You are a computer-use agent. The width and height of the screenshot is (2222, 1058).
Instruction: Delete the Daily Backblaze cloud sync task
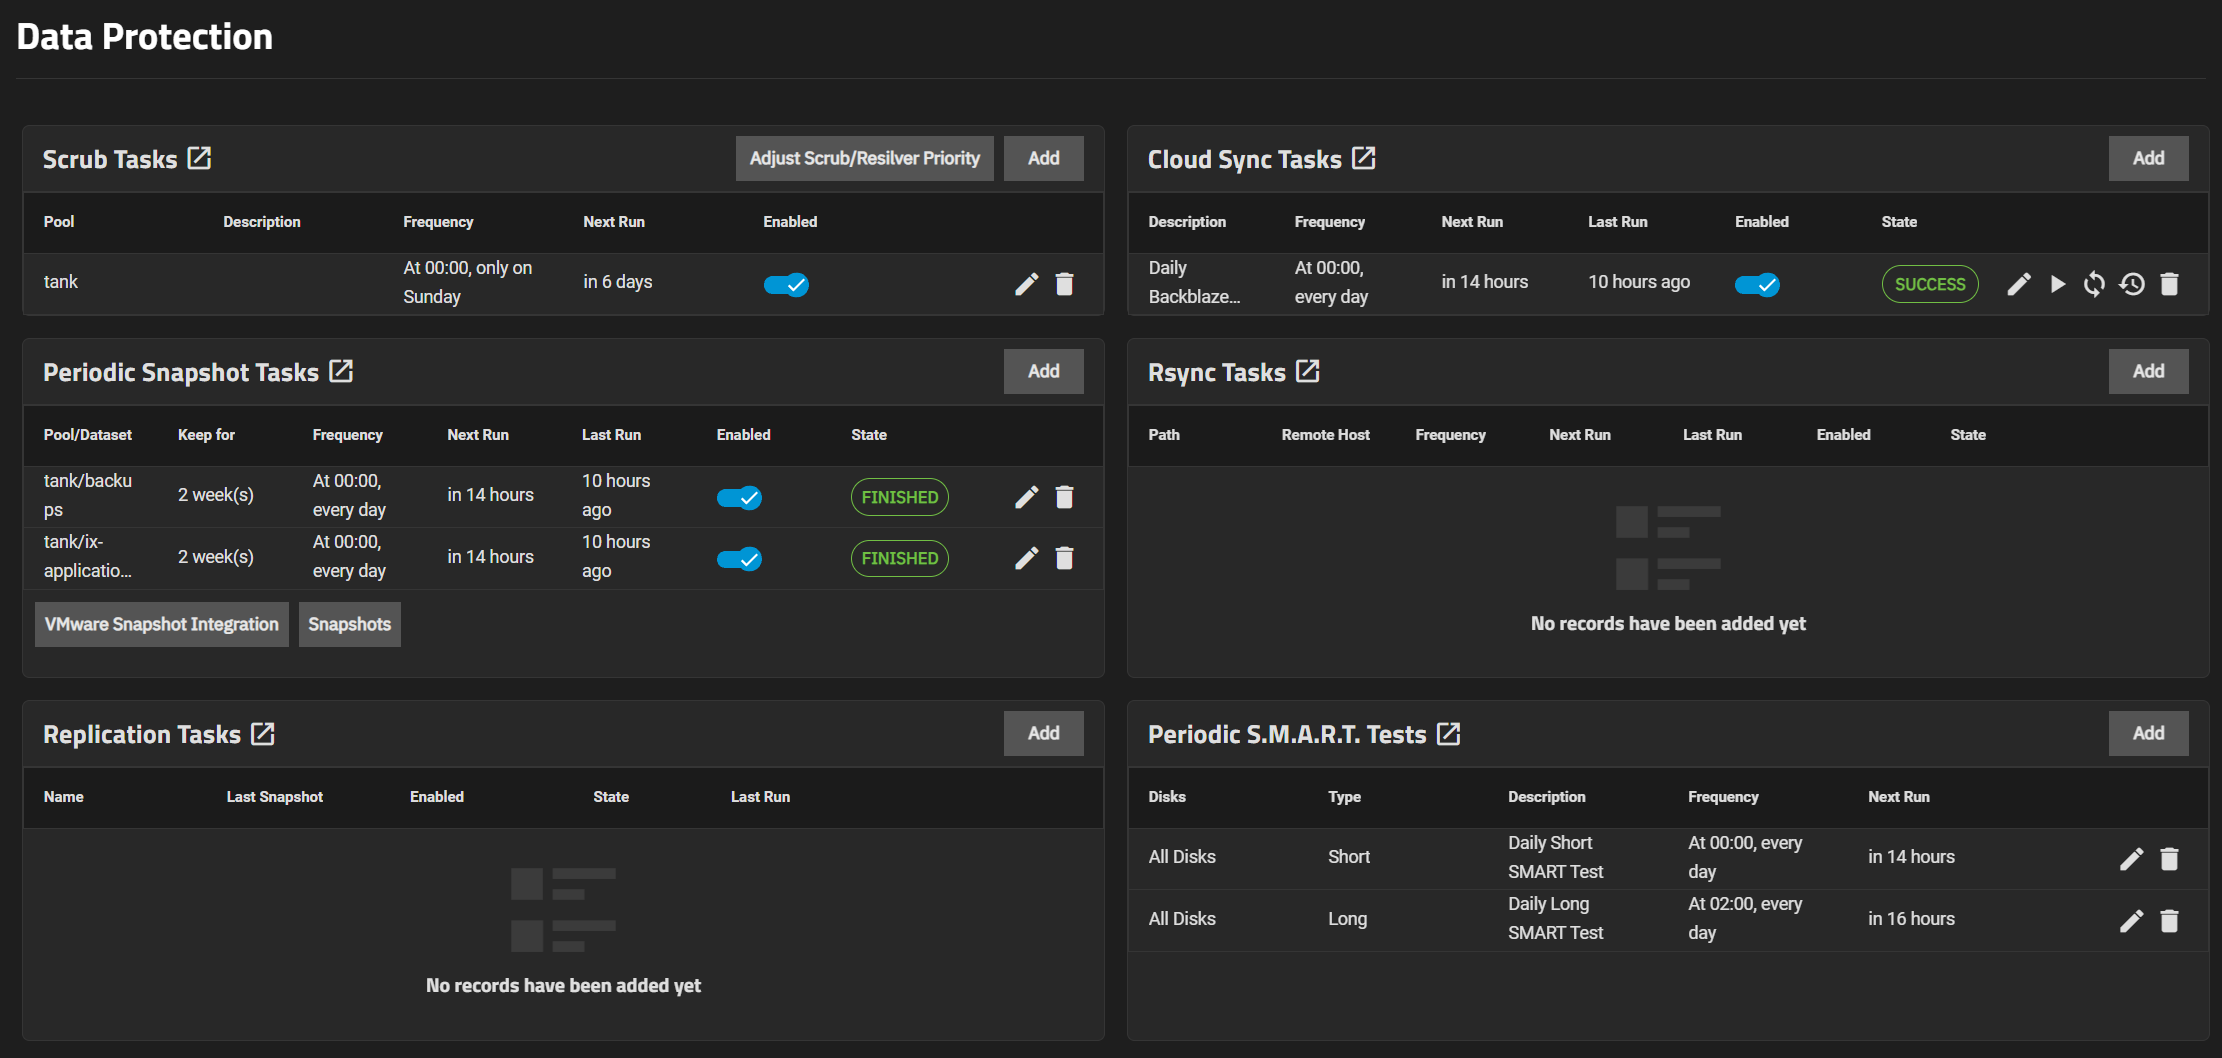[2169, 284]
